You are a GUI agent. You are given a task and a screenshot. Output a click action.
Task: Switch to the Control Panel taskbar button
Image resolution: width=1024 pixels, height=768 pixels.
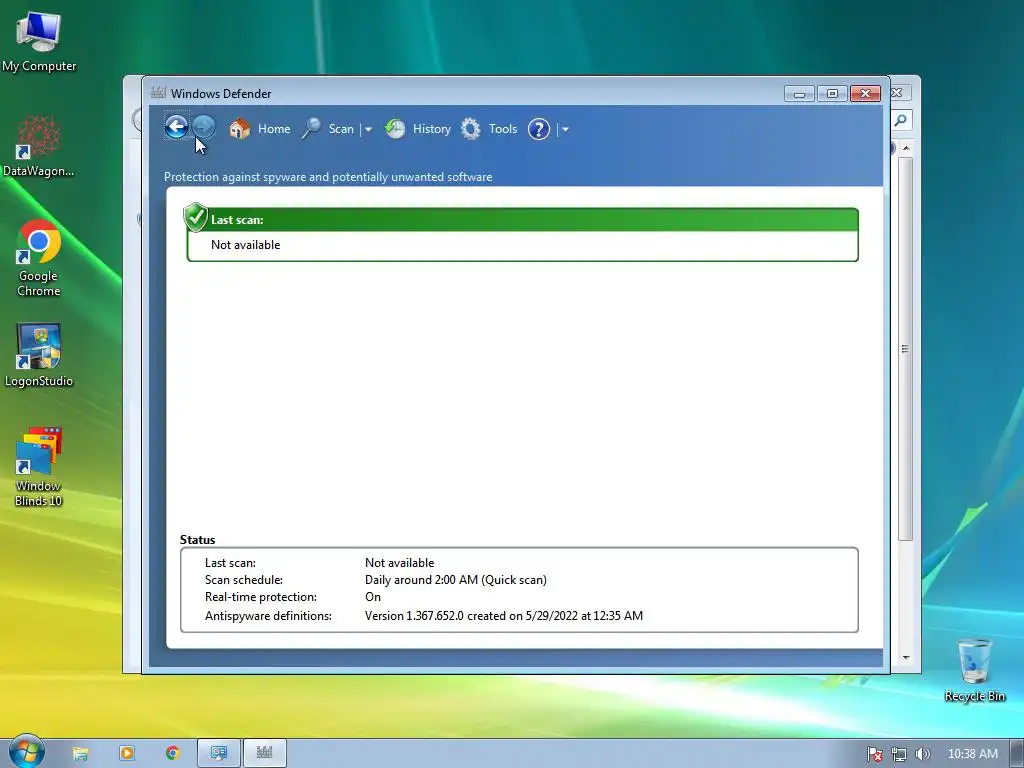click(219, 754)
